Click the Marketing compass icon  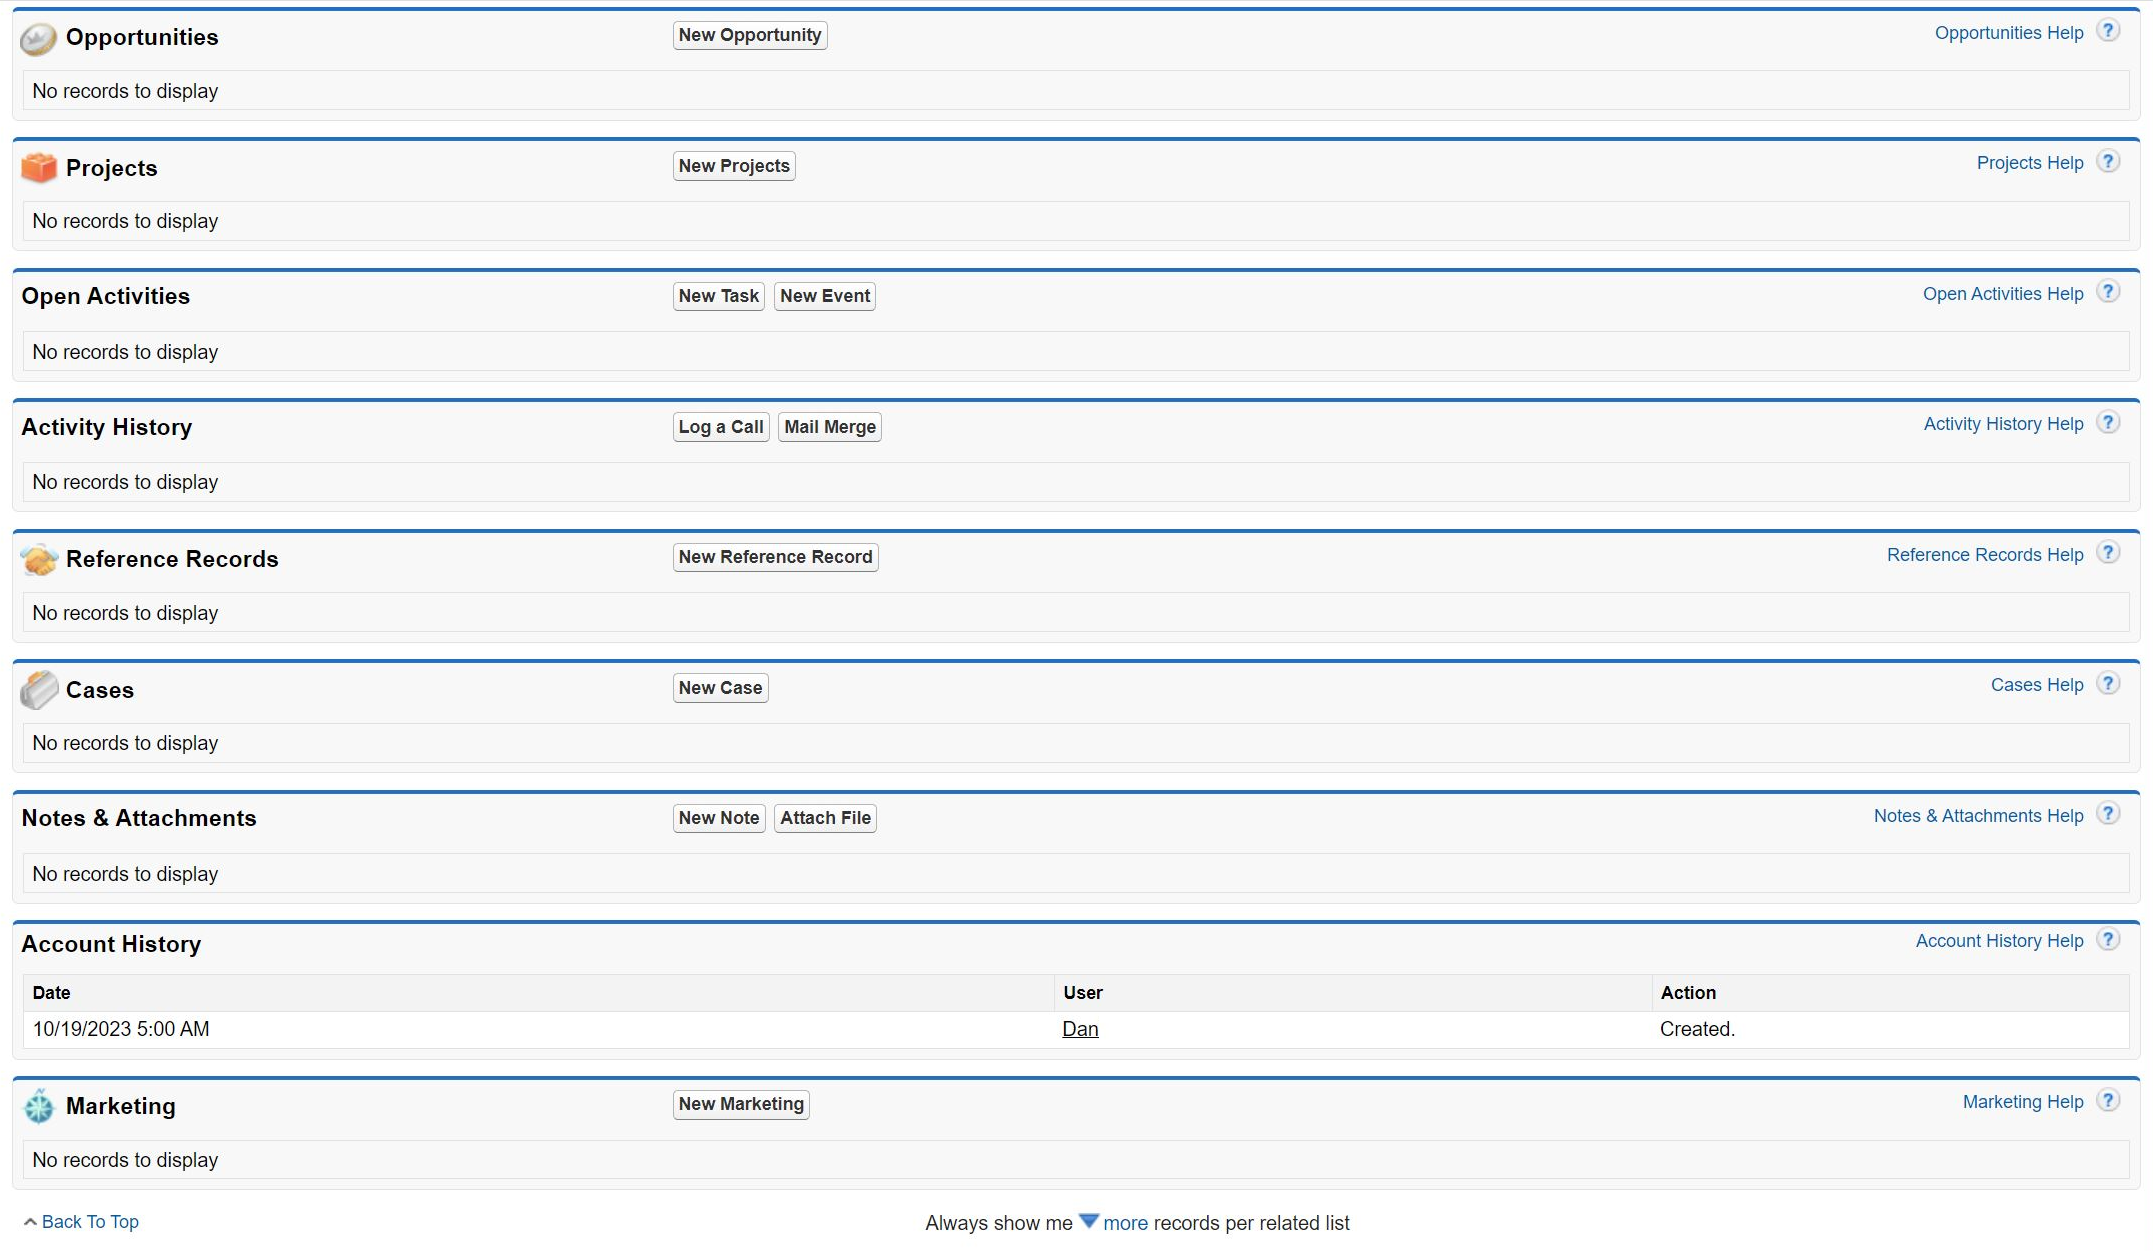point(39,1106)
